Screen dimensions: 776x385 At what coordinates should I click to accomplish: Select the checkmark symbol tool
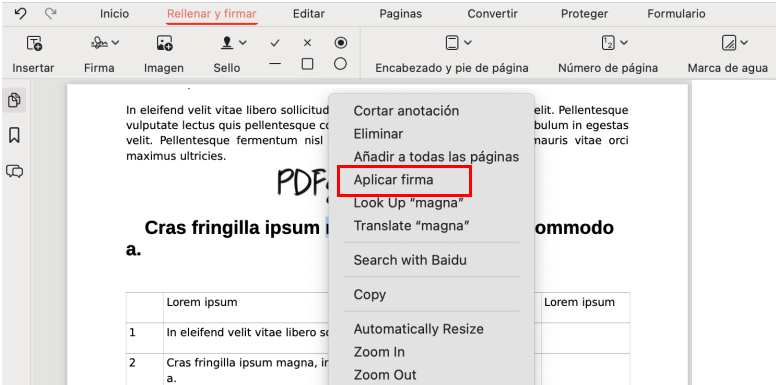pyautogui.click(x=275, y=44)
